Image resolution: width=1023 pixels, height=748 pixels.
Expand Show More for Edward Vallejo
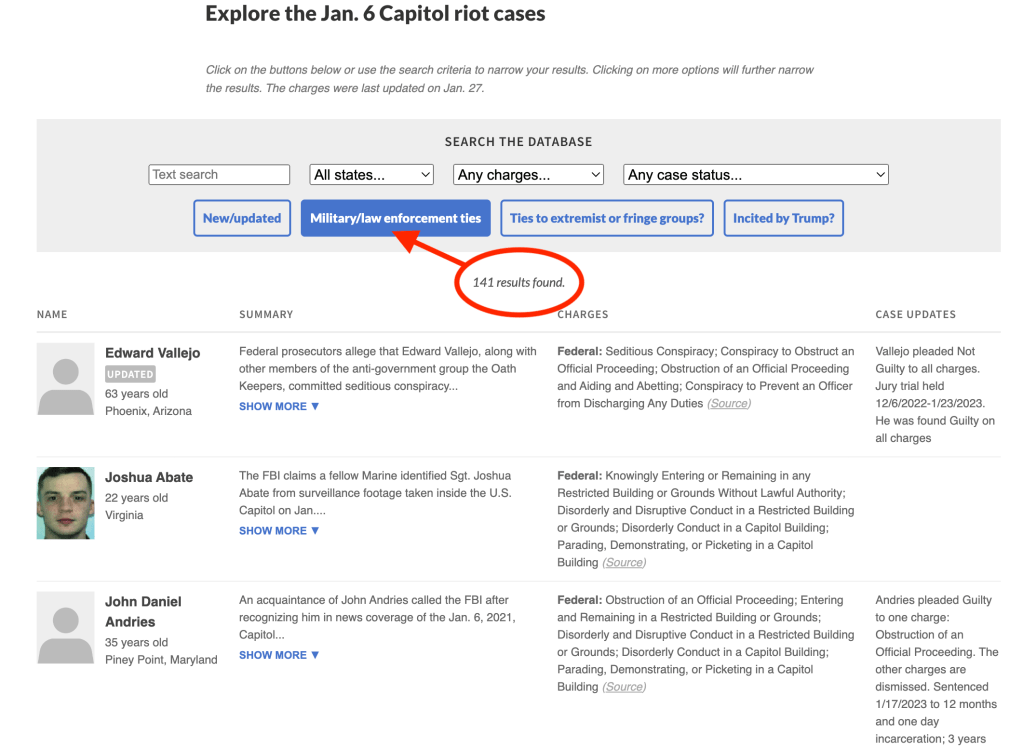[x=279, y=406]
